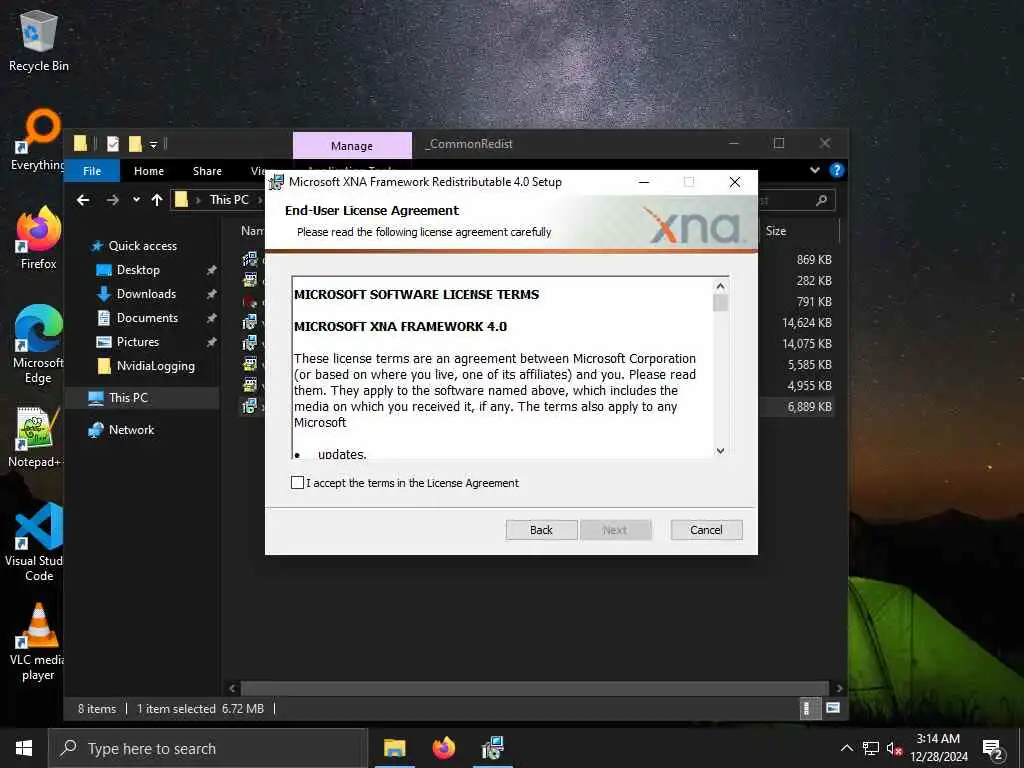Launch the Microsoft Edge desktop icon
Screen dimensions: 1024x768
click(39, 344)
